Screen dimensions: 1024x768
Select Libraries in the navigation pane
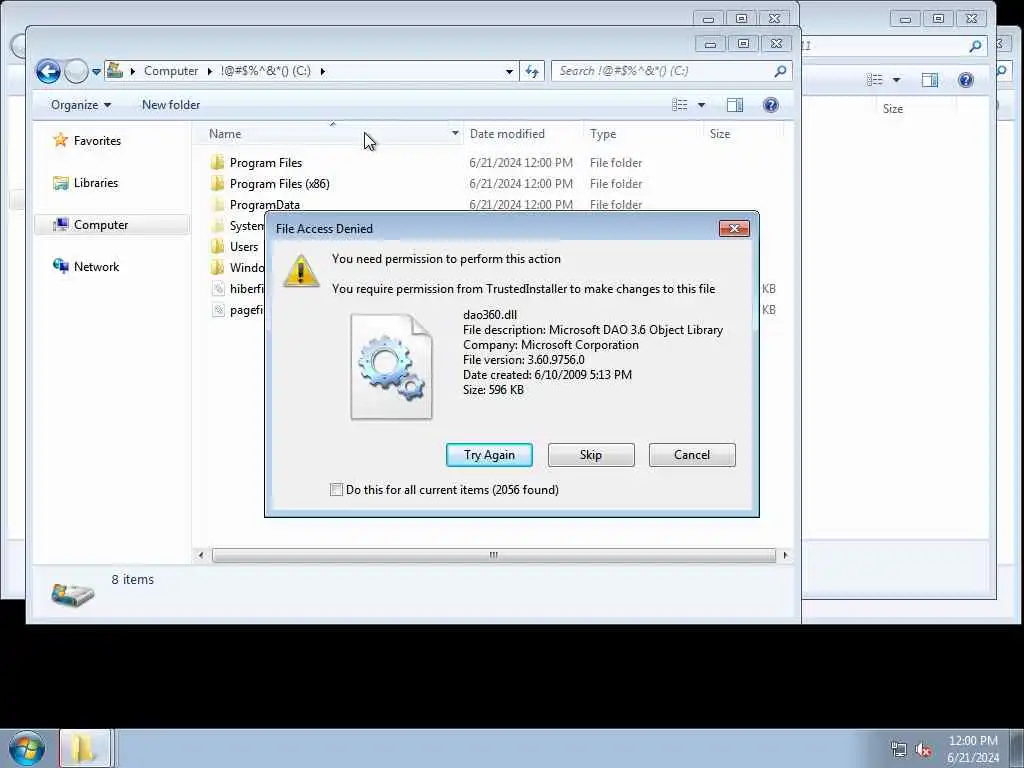tap(96, 183)
